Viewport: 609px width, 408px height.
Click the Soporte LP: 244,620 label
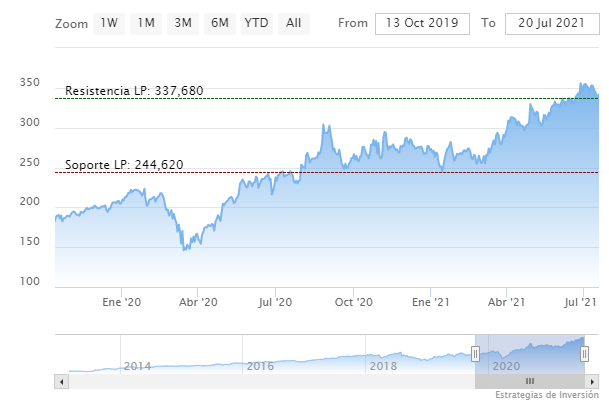pos(124,165)
